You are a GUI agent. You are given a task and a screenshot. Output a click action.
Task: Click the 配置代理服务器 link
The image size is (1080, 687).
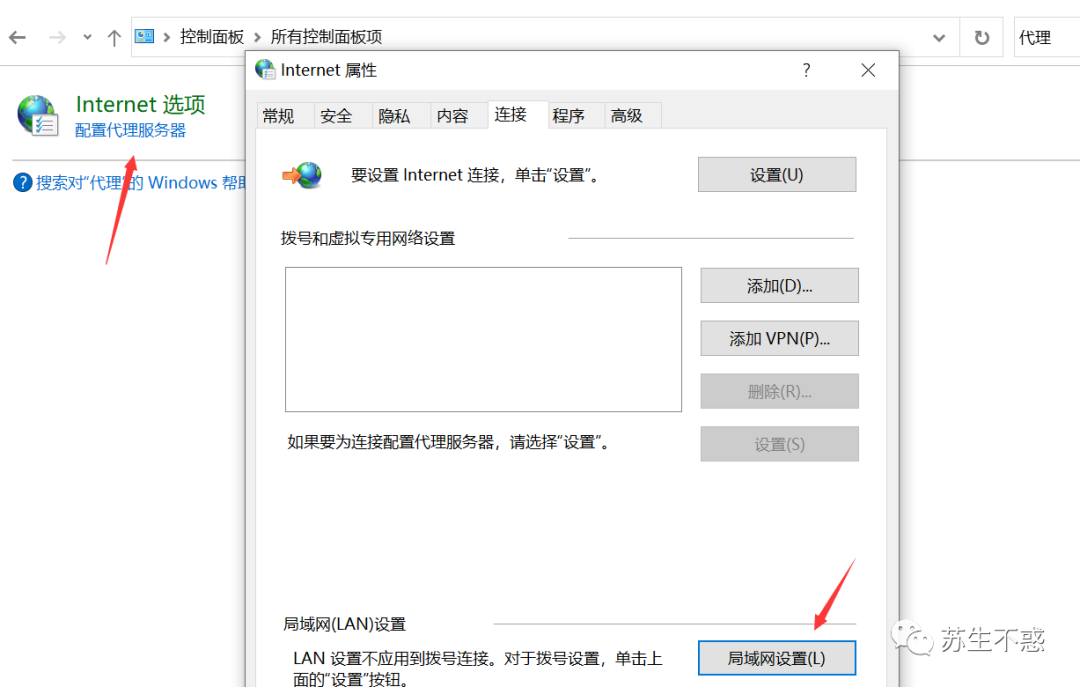pyautogui.click(x=130, y=130)
